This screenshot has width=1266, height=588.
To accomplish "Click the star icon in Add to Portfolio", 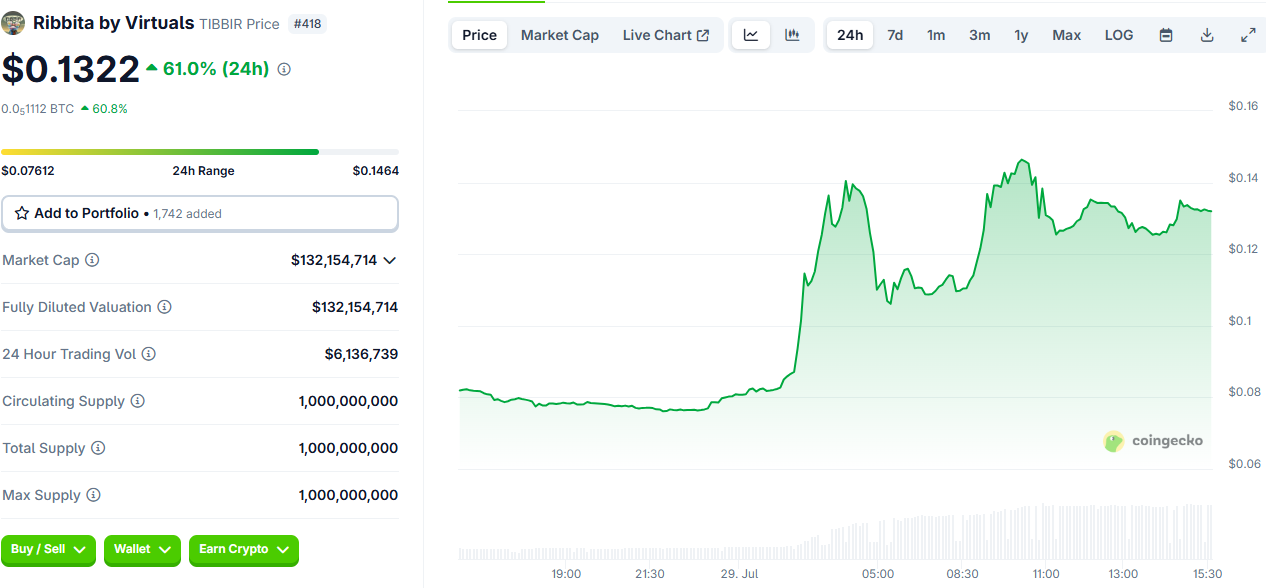I will tap(22, 213).
